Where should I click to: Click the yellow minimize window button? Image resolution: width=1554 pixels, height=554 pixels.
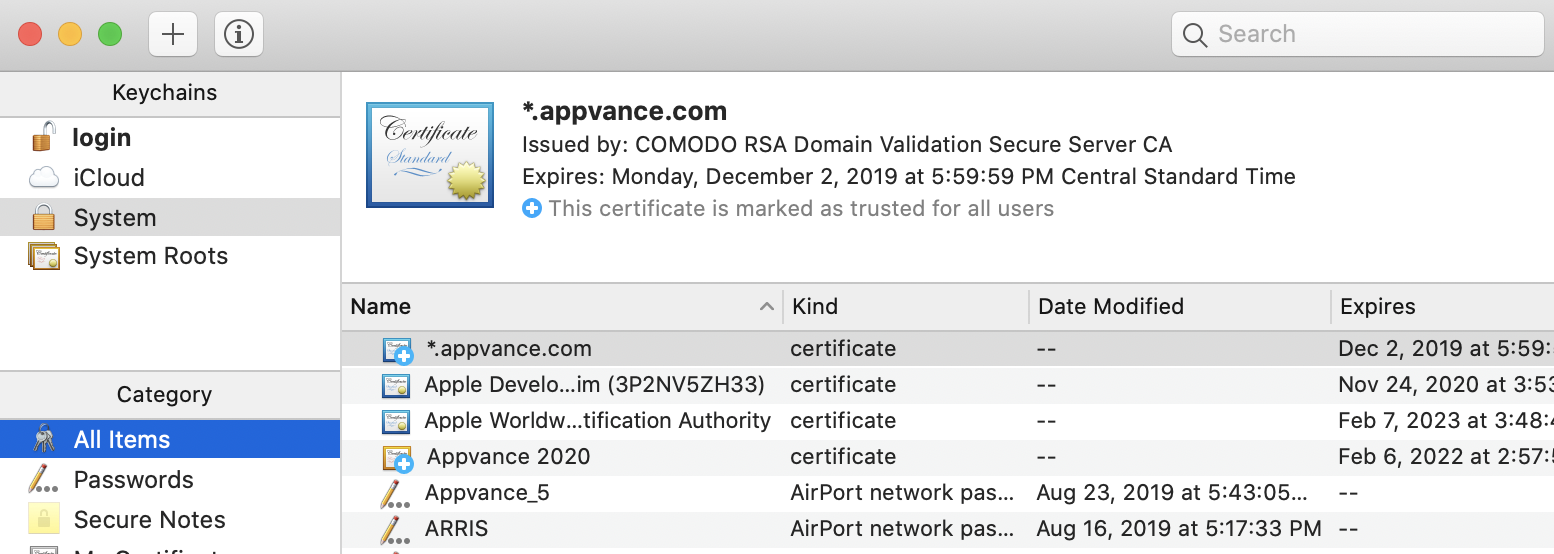pyautogui.click(x=70, y=34)
